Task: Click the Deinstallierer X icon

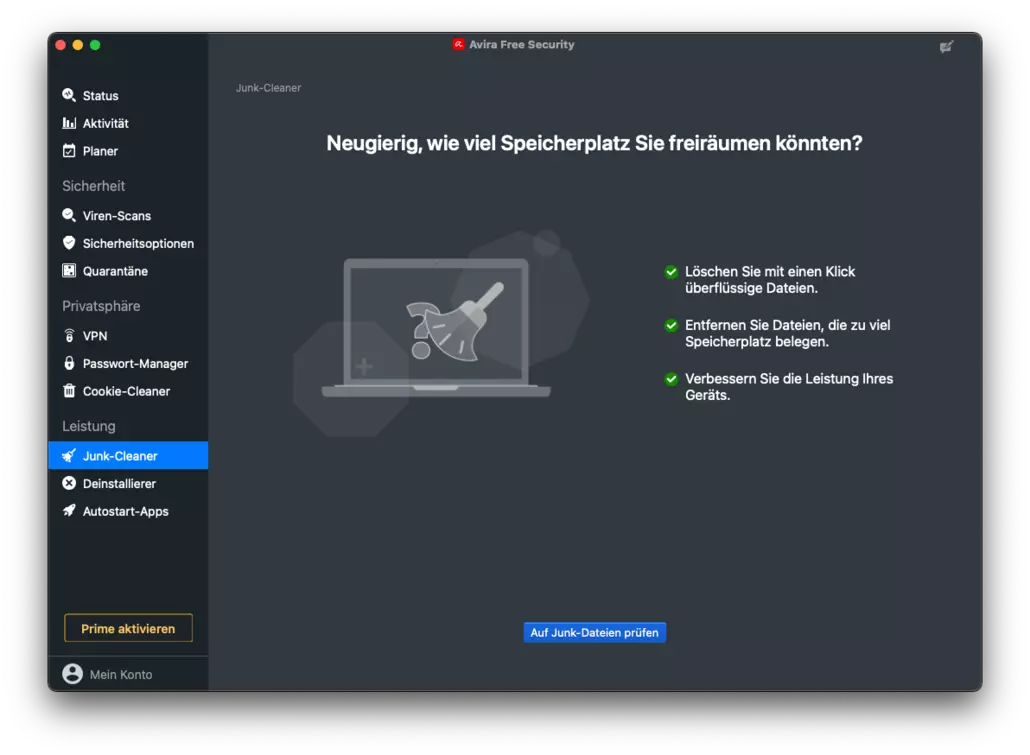Action: 69,483
